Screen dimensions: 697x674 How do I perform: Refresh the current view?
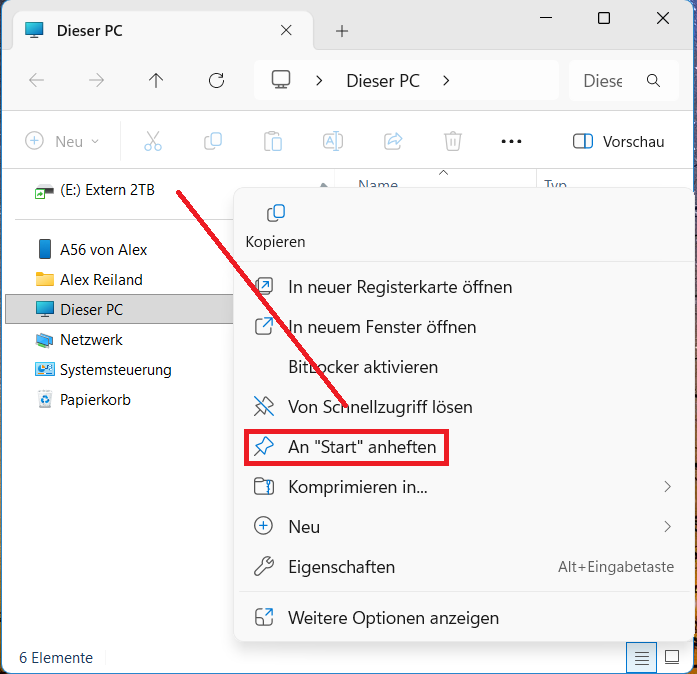pyautogui.click(x=216, y=80)
